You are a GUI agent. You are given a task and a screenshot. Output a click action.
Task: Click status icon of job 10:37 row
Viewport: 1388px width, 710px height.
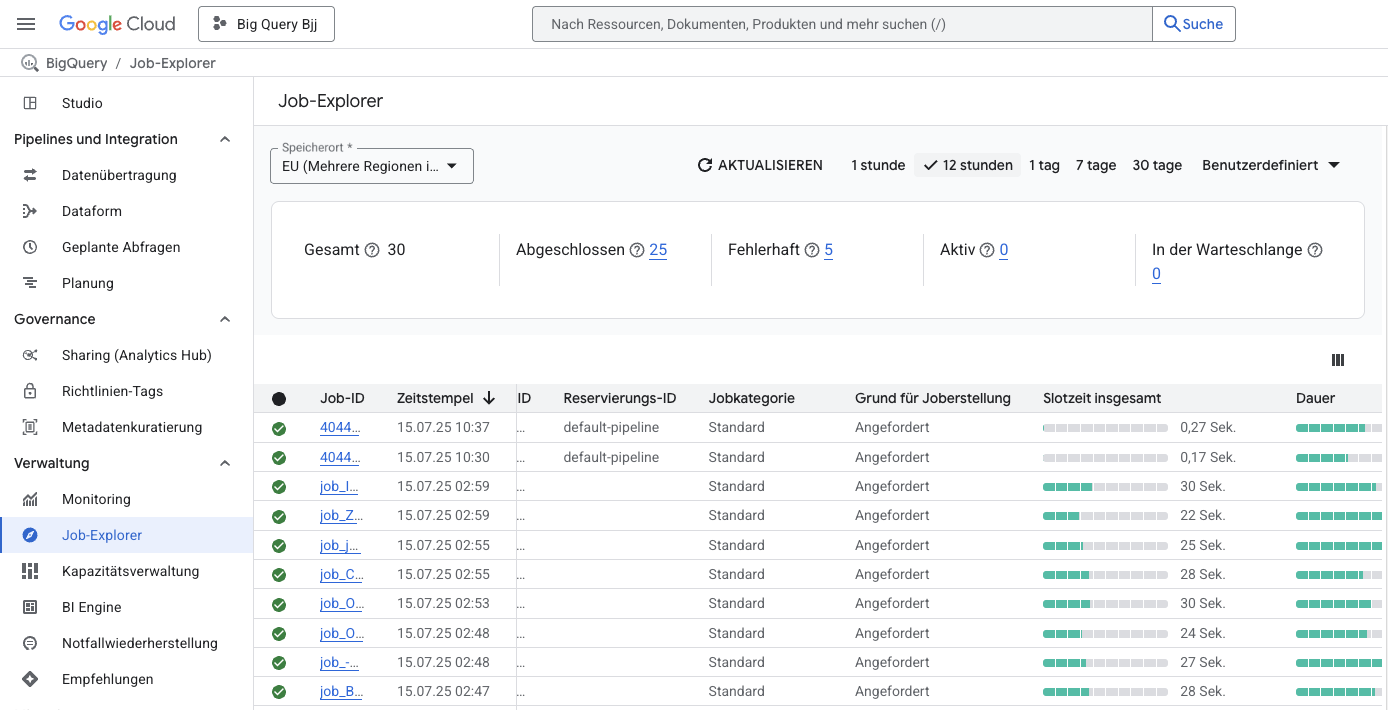pos(279,428)
